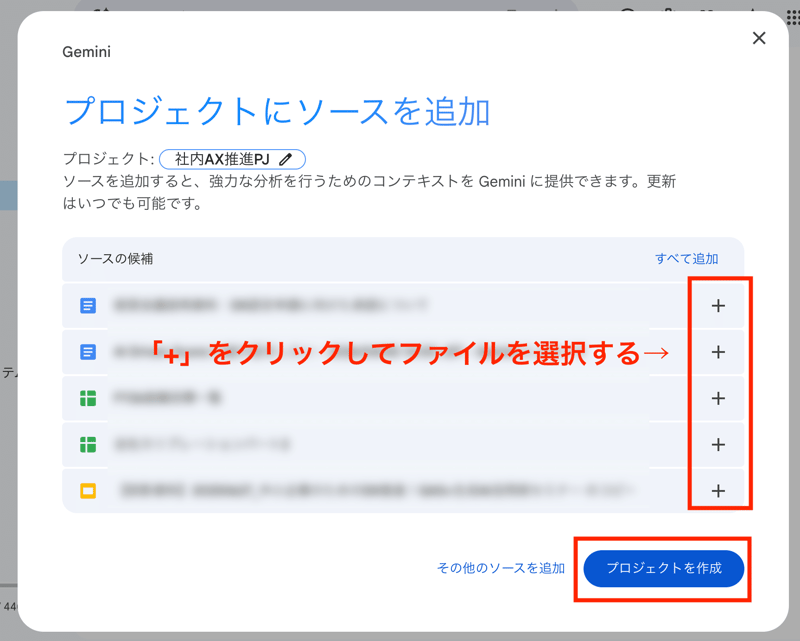Close the add sources dialog
800x641 pixels.
tap(759, 38)
